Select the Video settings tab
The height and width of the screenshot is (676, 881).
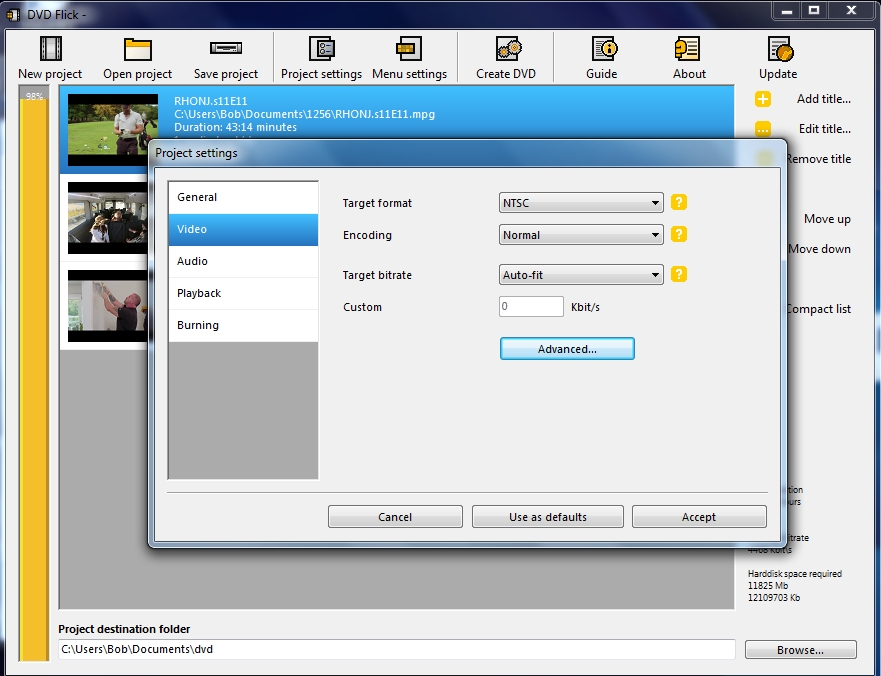pos(243,229)
